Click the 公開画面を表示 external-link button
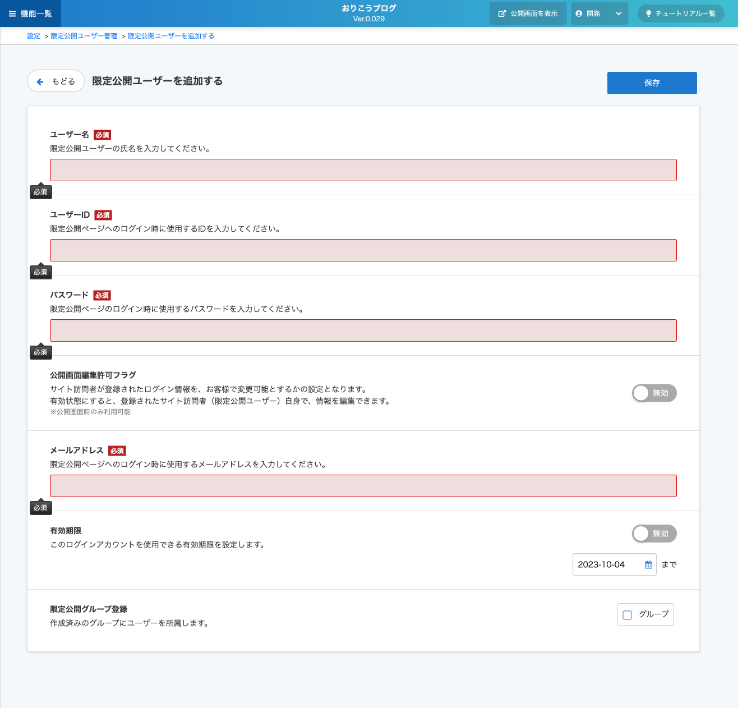The width and height of the screenshot is (738, 708). point(528,14)
